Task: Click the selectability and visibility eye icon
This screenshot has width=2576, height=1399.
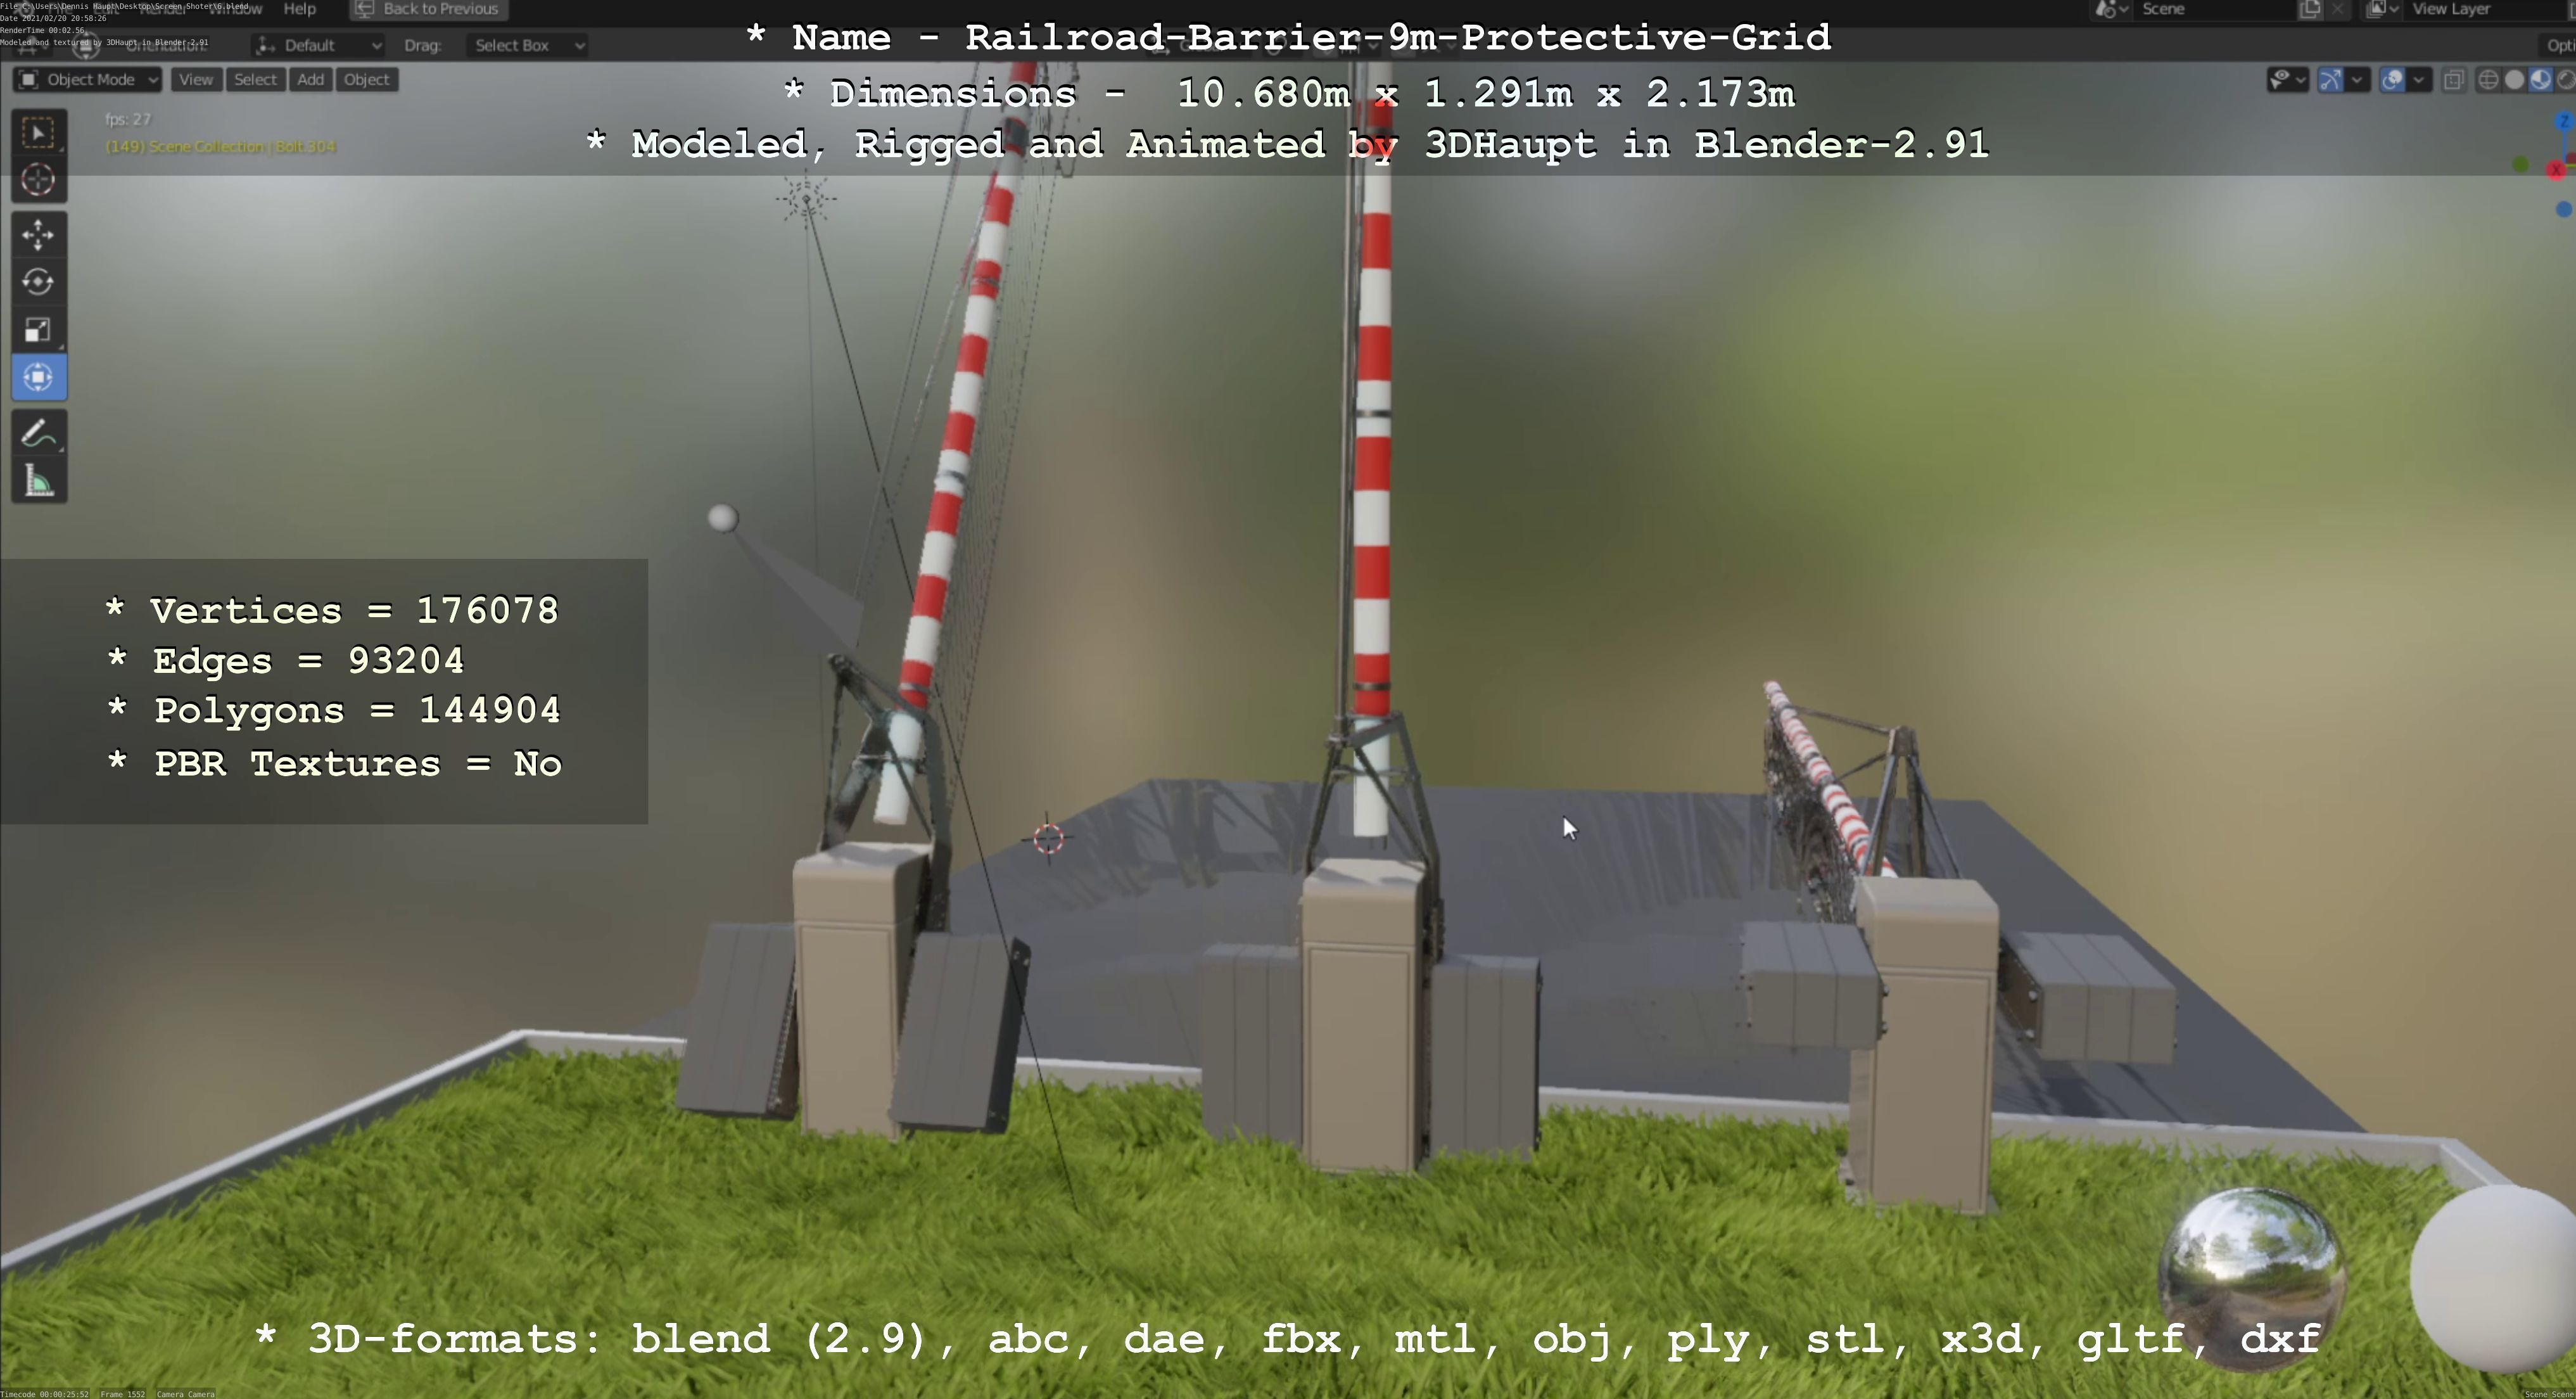Action: (x=2279, y=80)
